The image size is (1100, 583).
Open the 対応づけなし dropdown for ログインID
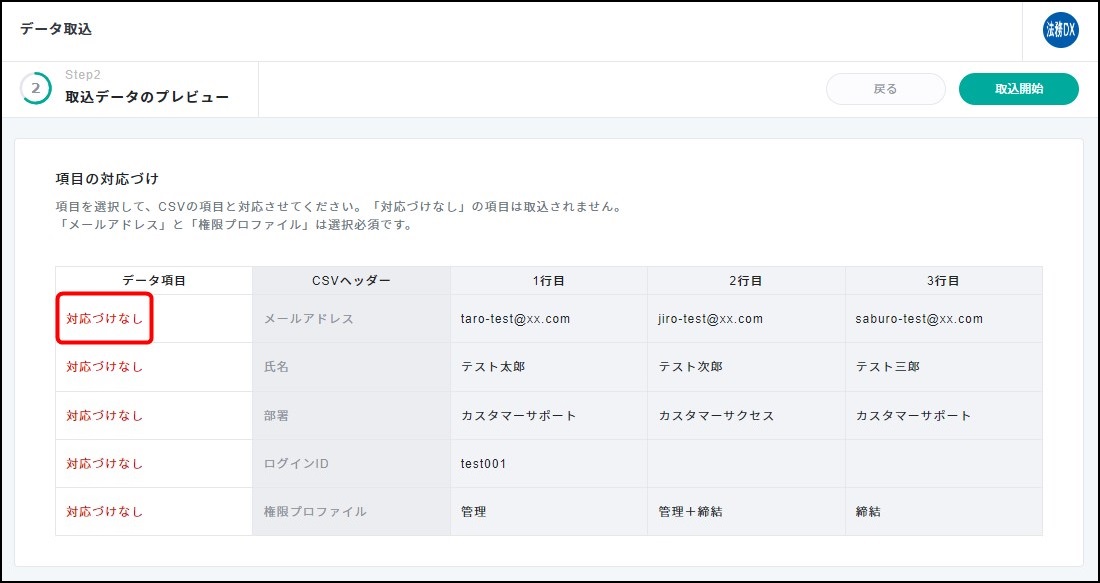point(105,463)
